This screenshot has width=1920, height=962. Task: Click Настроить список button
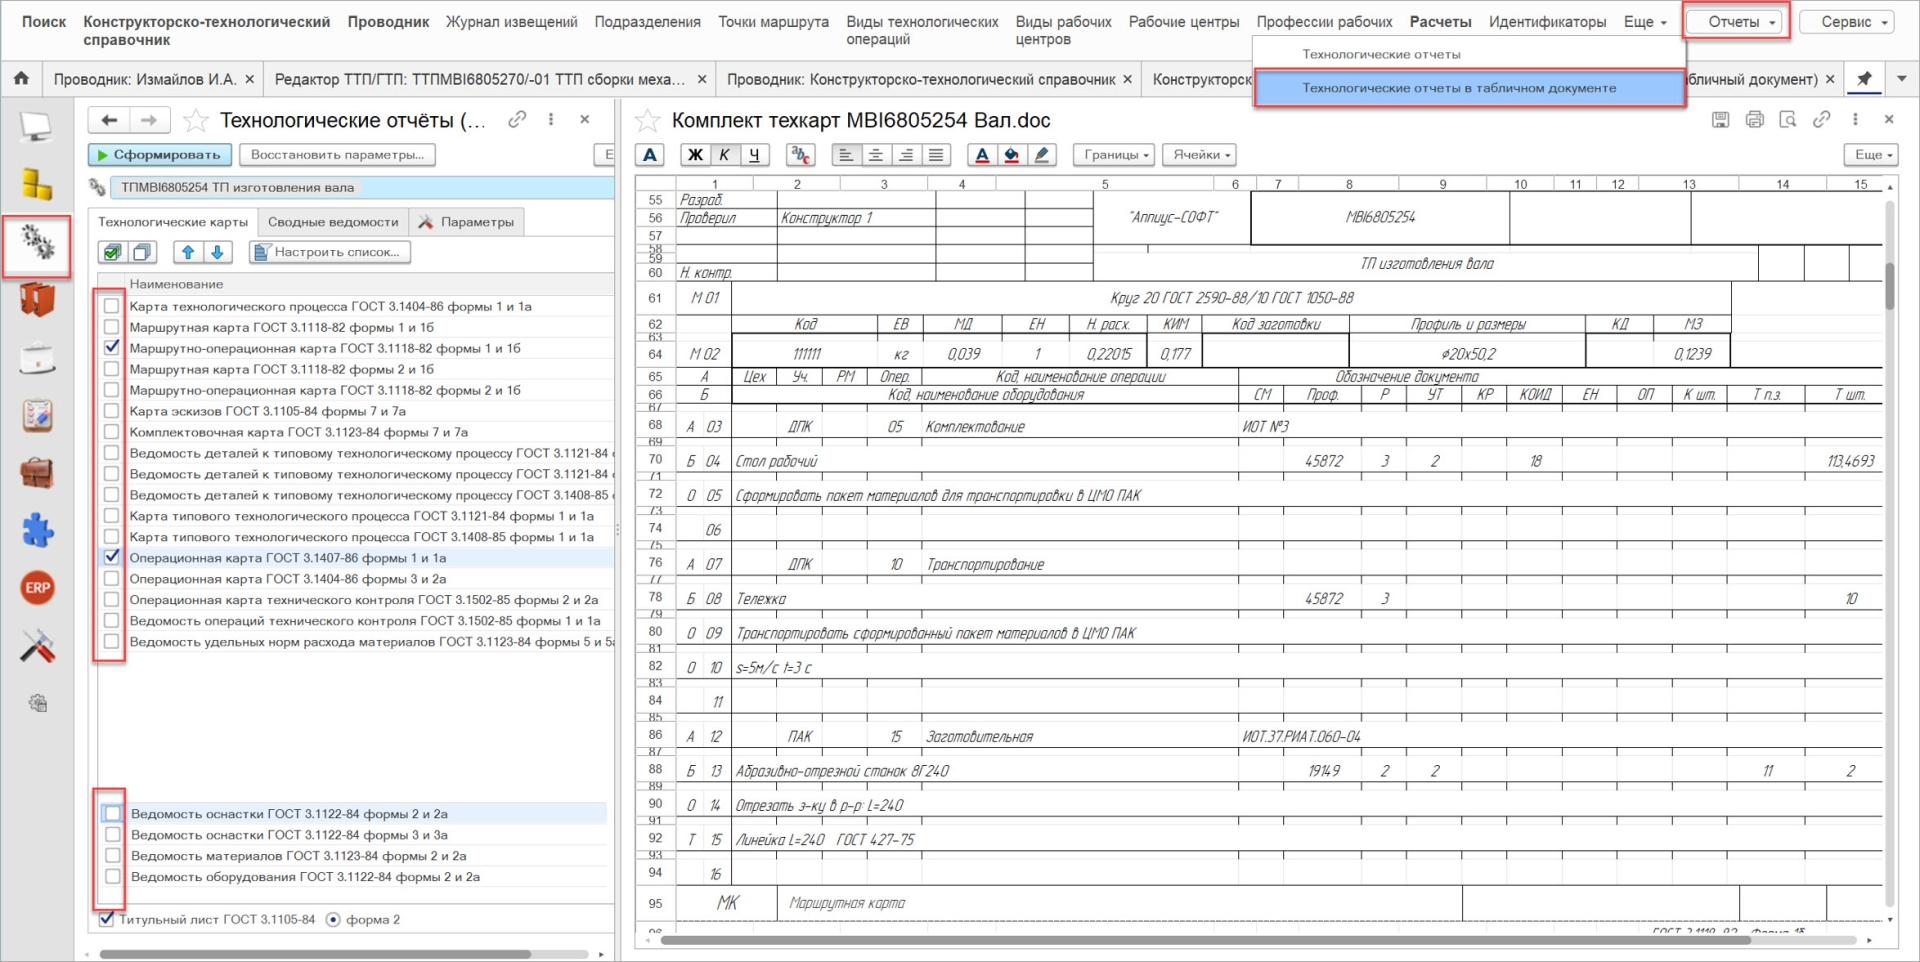tap(329, 252)
